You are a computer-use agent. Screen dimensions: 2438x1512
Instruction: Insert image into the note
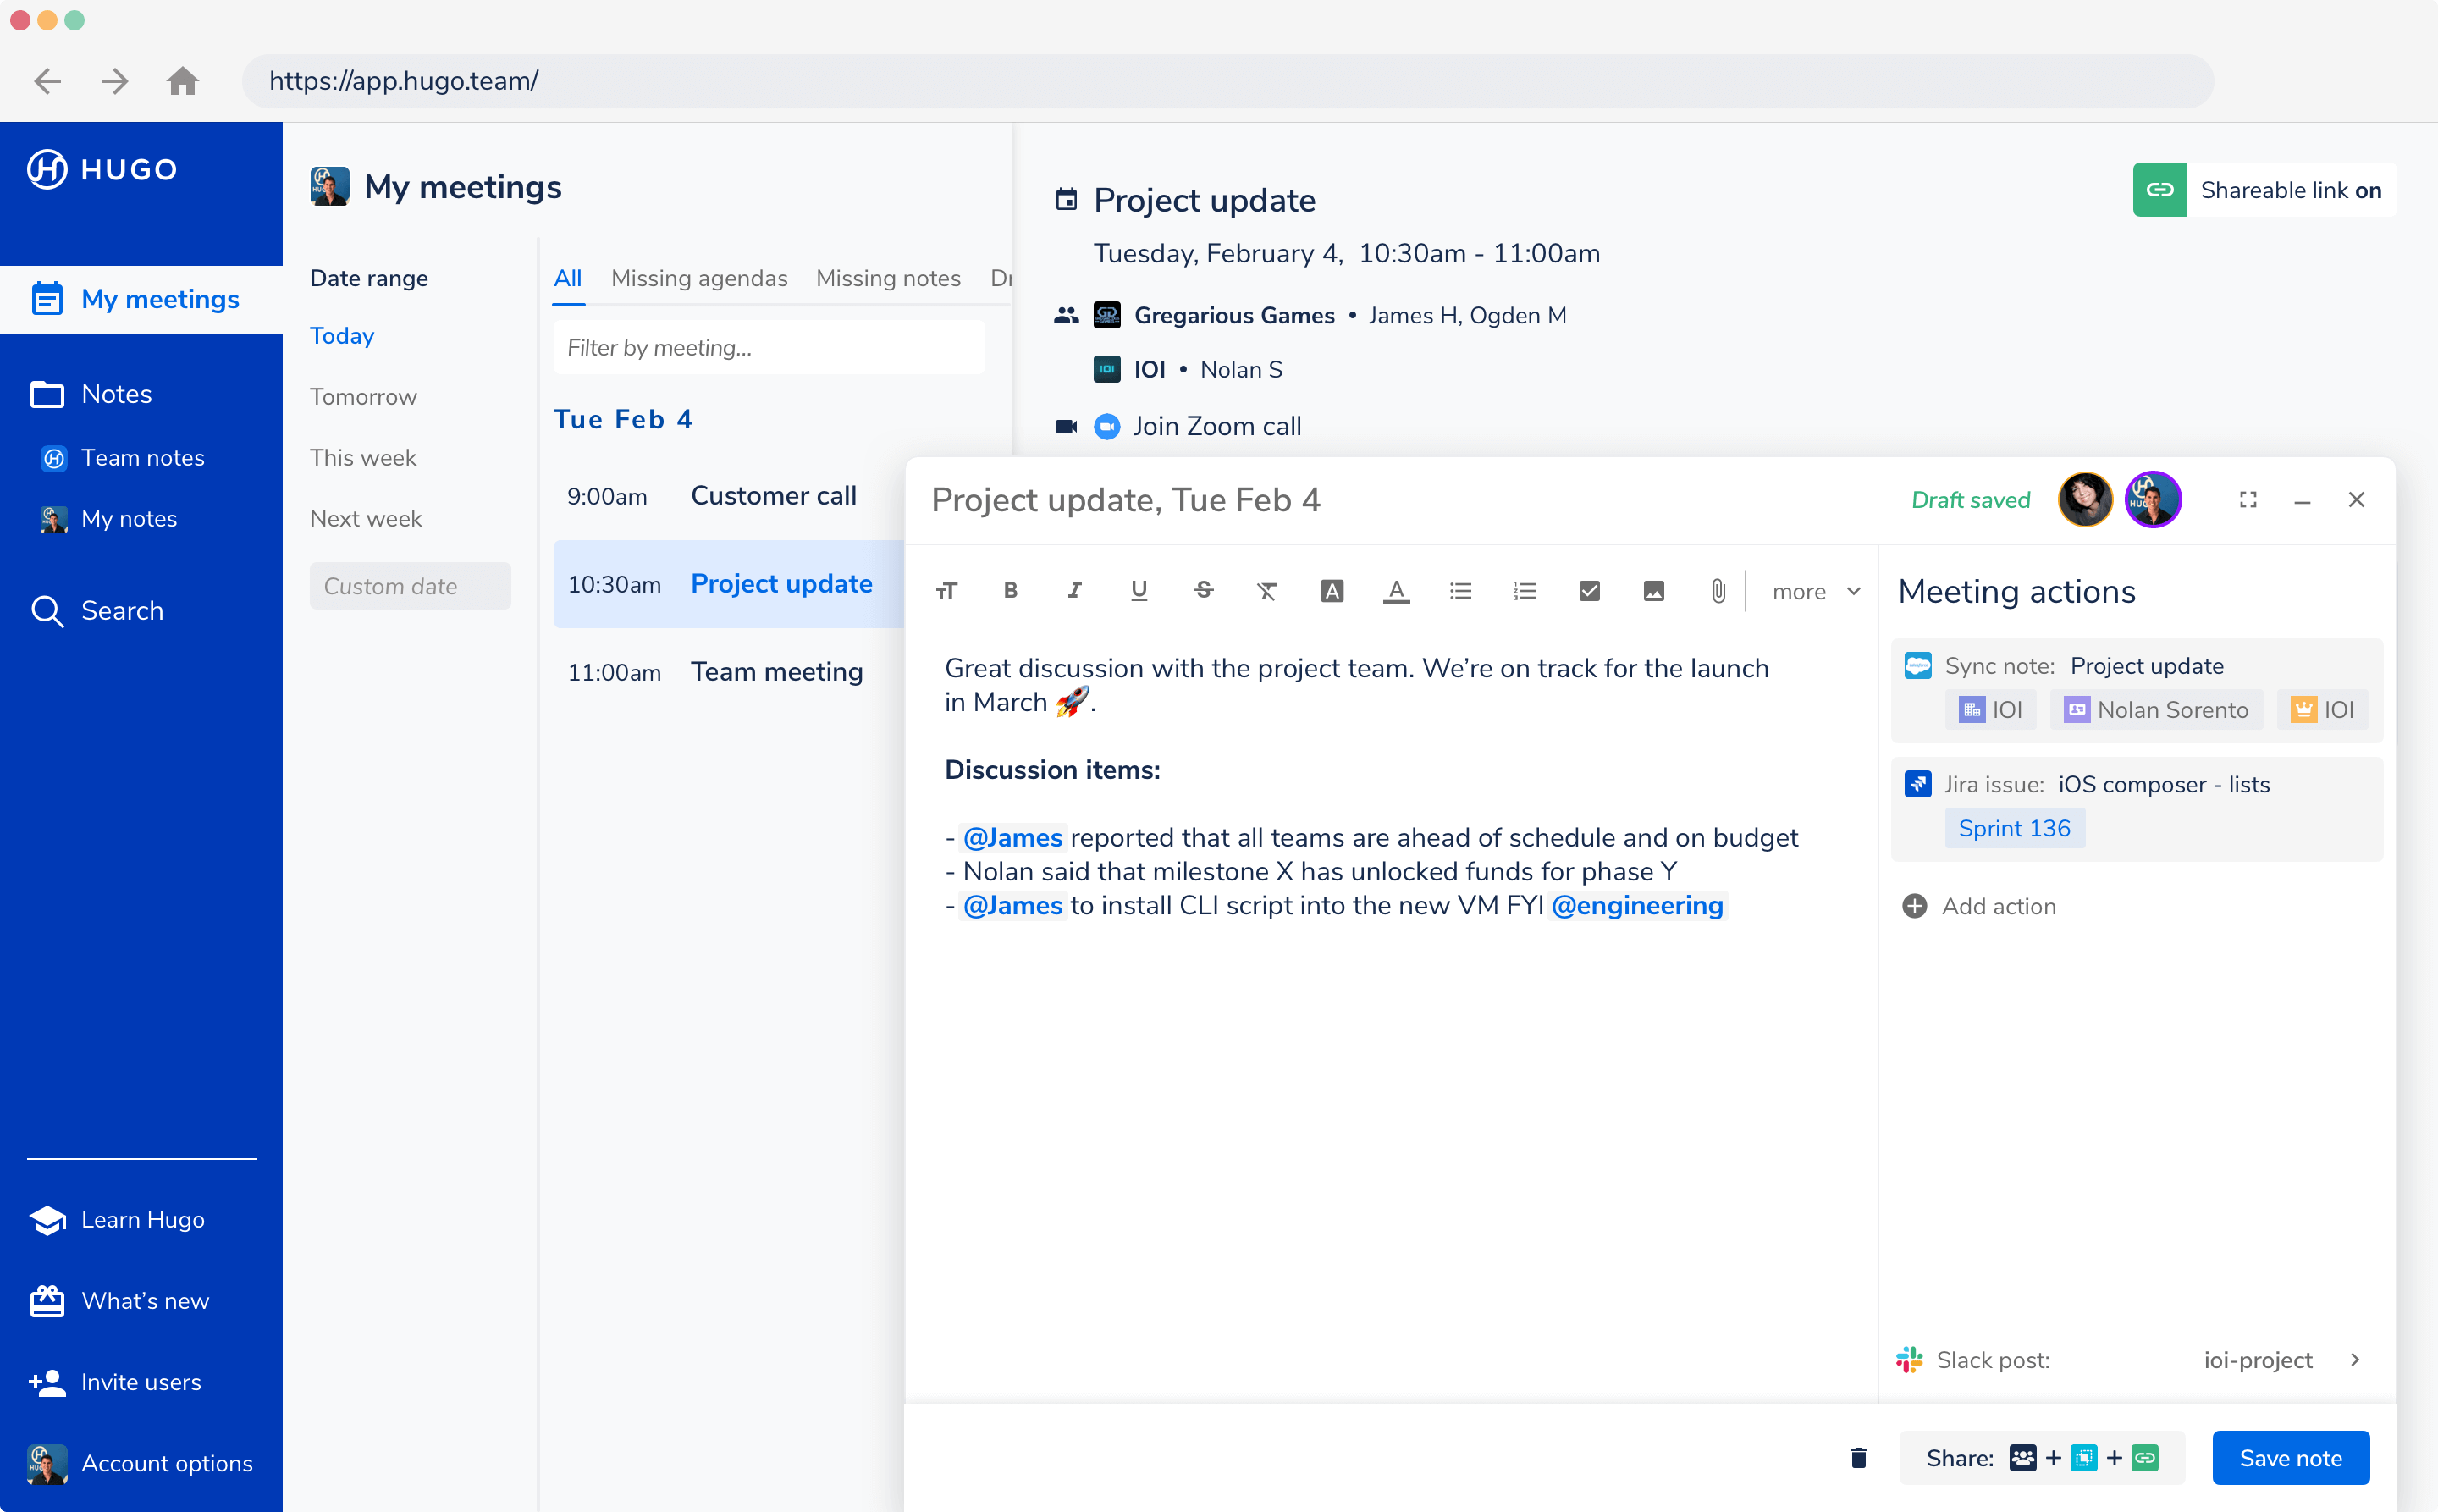[1653, 591]
